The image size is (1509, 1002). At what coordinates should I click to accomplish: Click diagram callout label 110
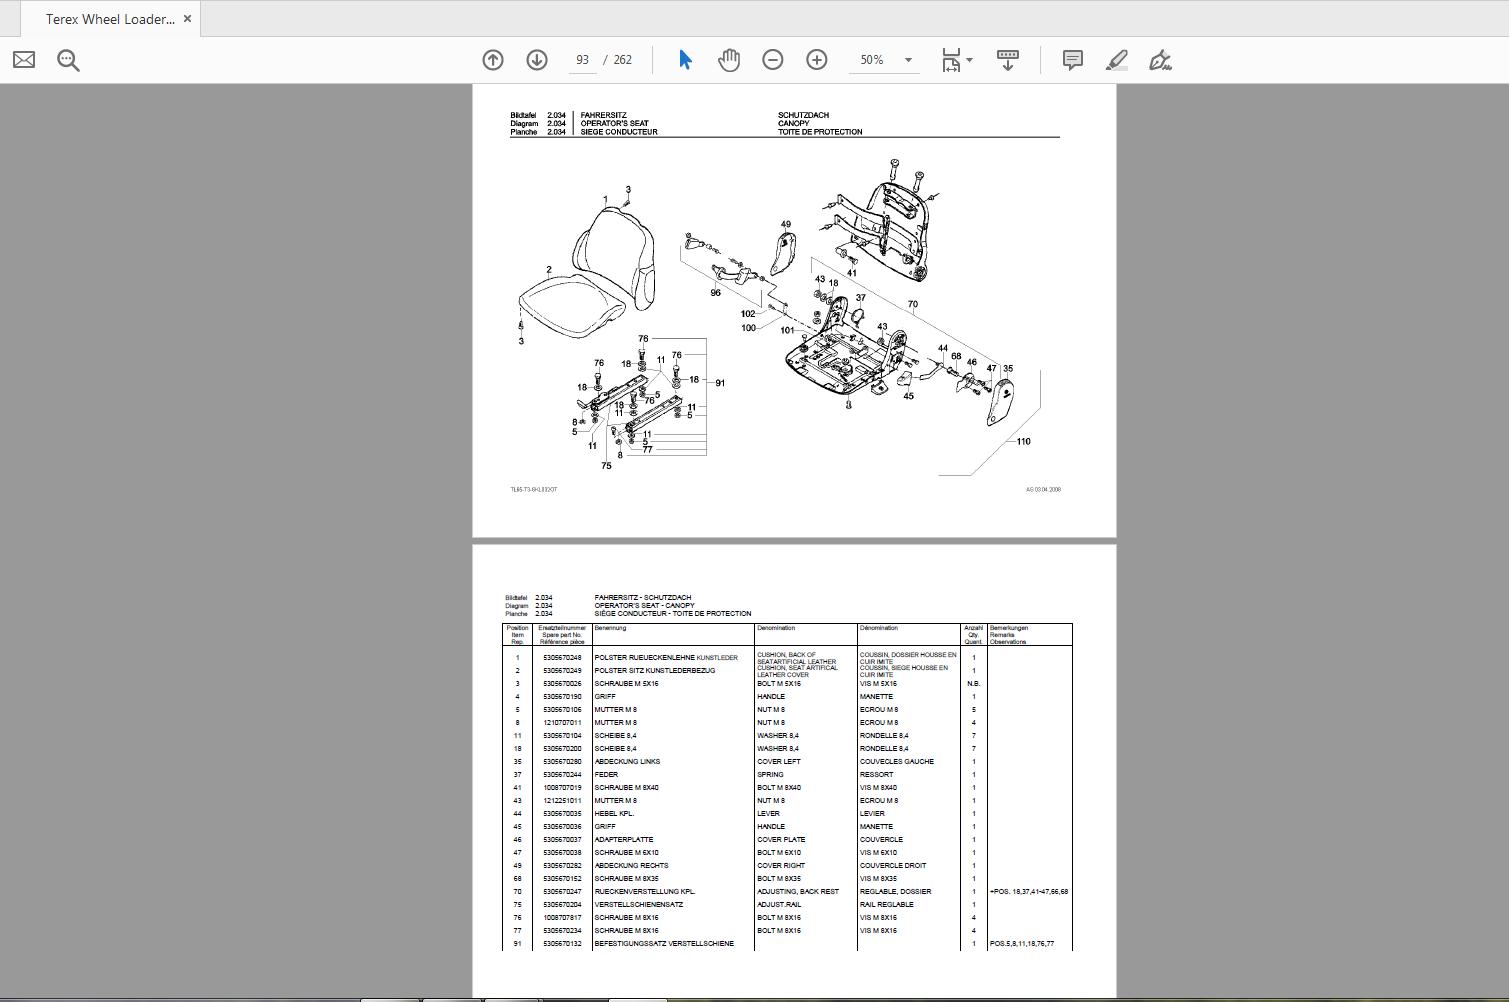1023,442
